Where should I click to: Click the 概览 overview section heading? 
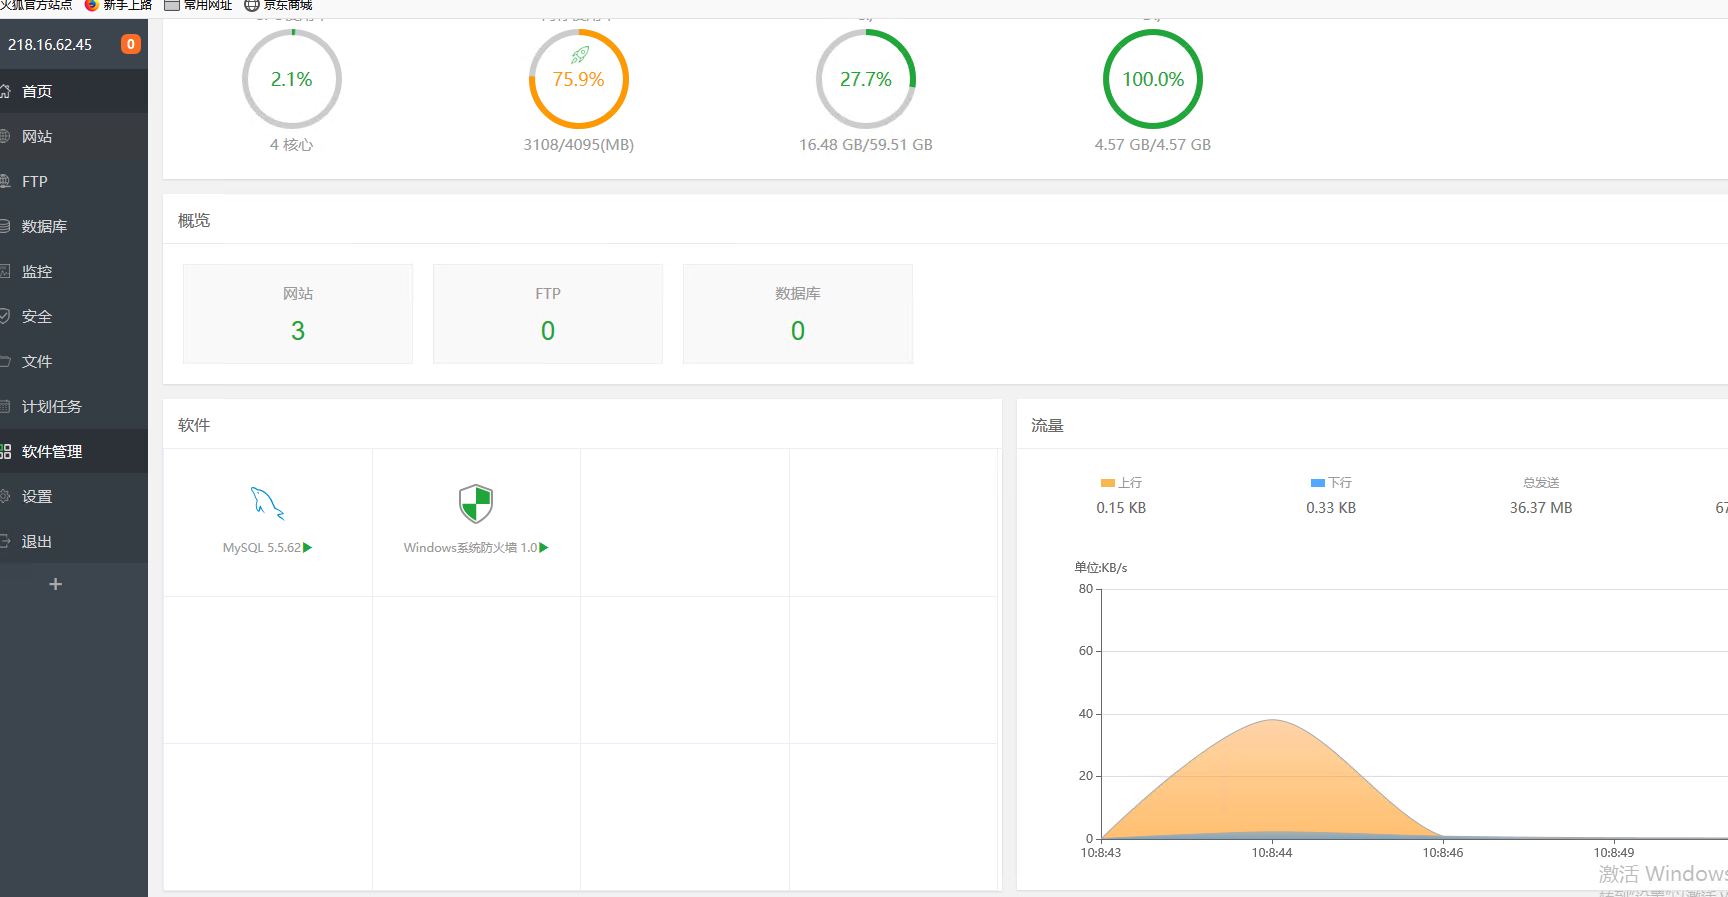click(194, 221)
